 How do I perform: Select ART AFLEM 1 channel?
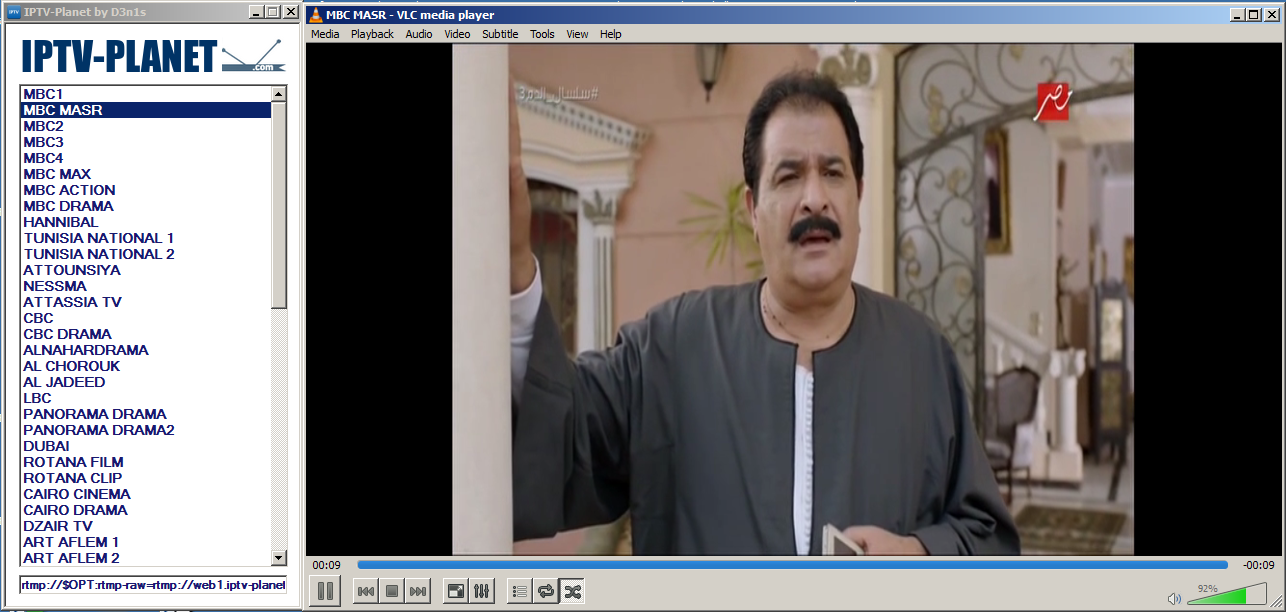145,542
